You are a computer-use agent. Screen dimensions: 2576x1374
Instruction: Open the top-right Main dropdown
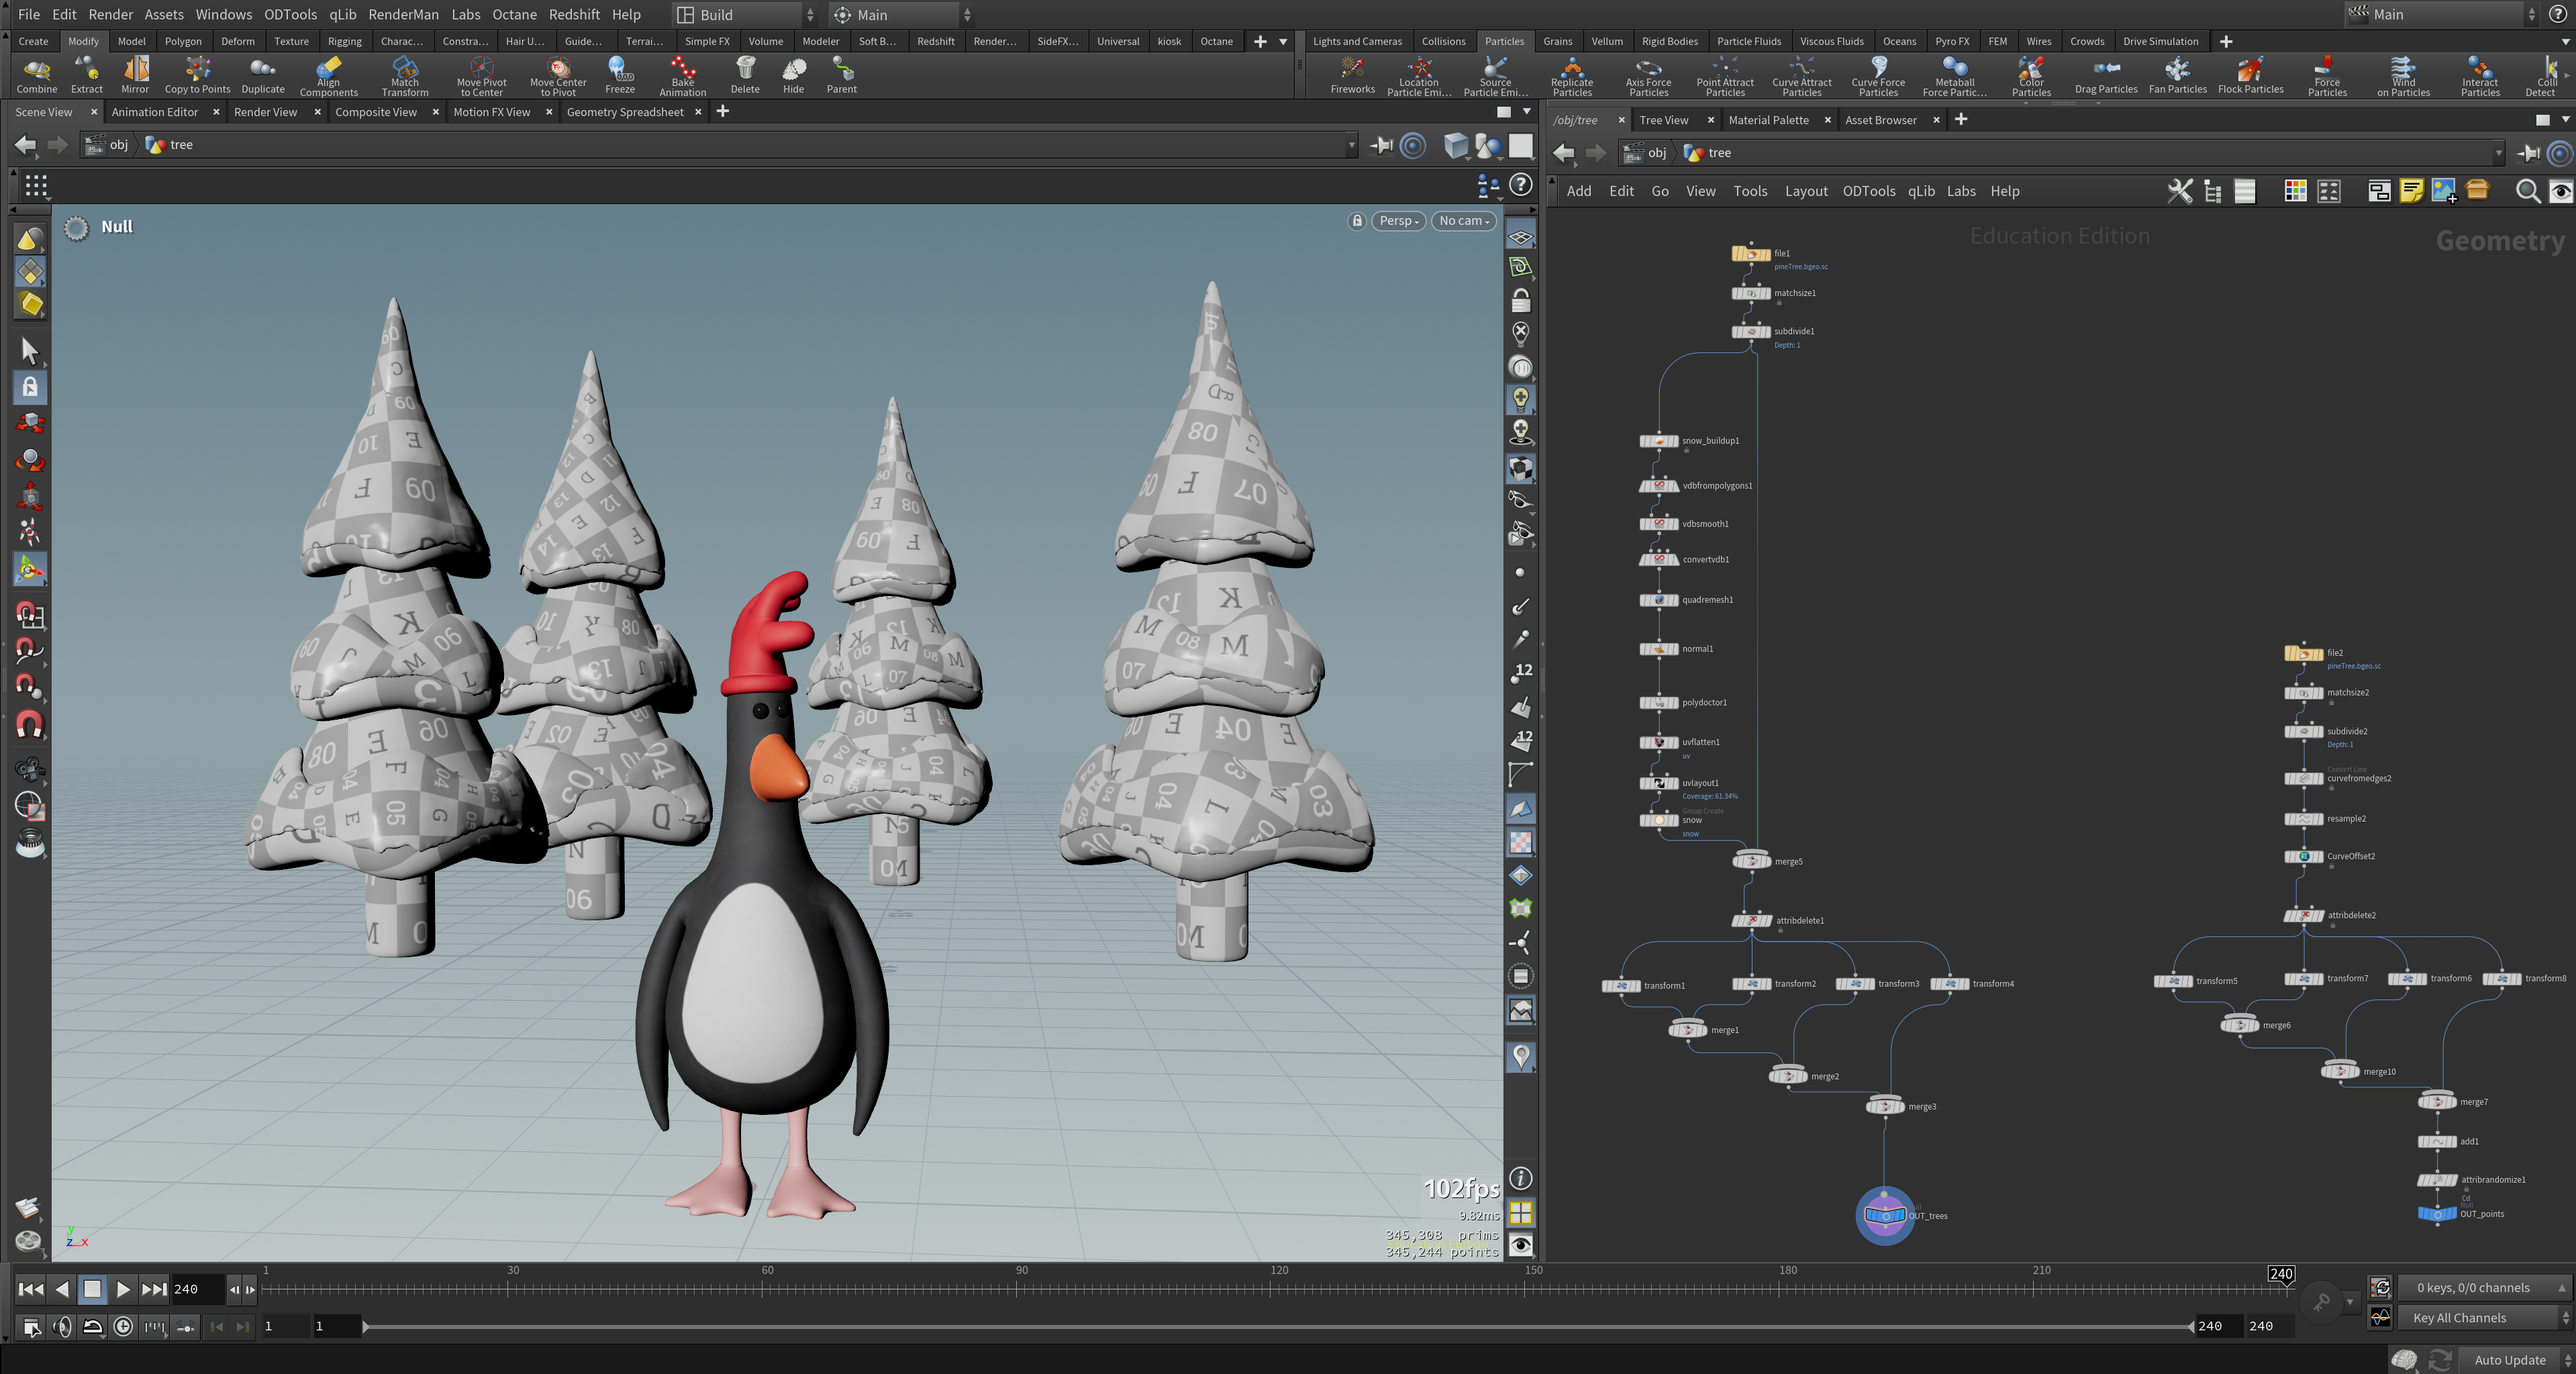pos(2441,14)
